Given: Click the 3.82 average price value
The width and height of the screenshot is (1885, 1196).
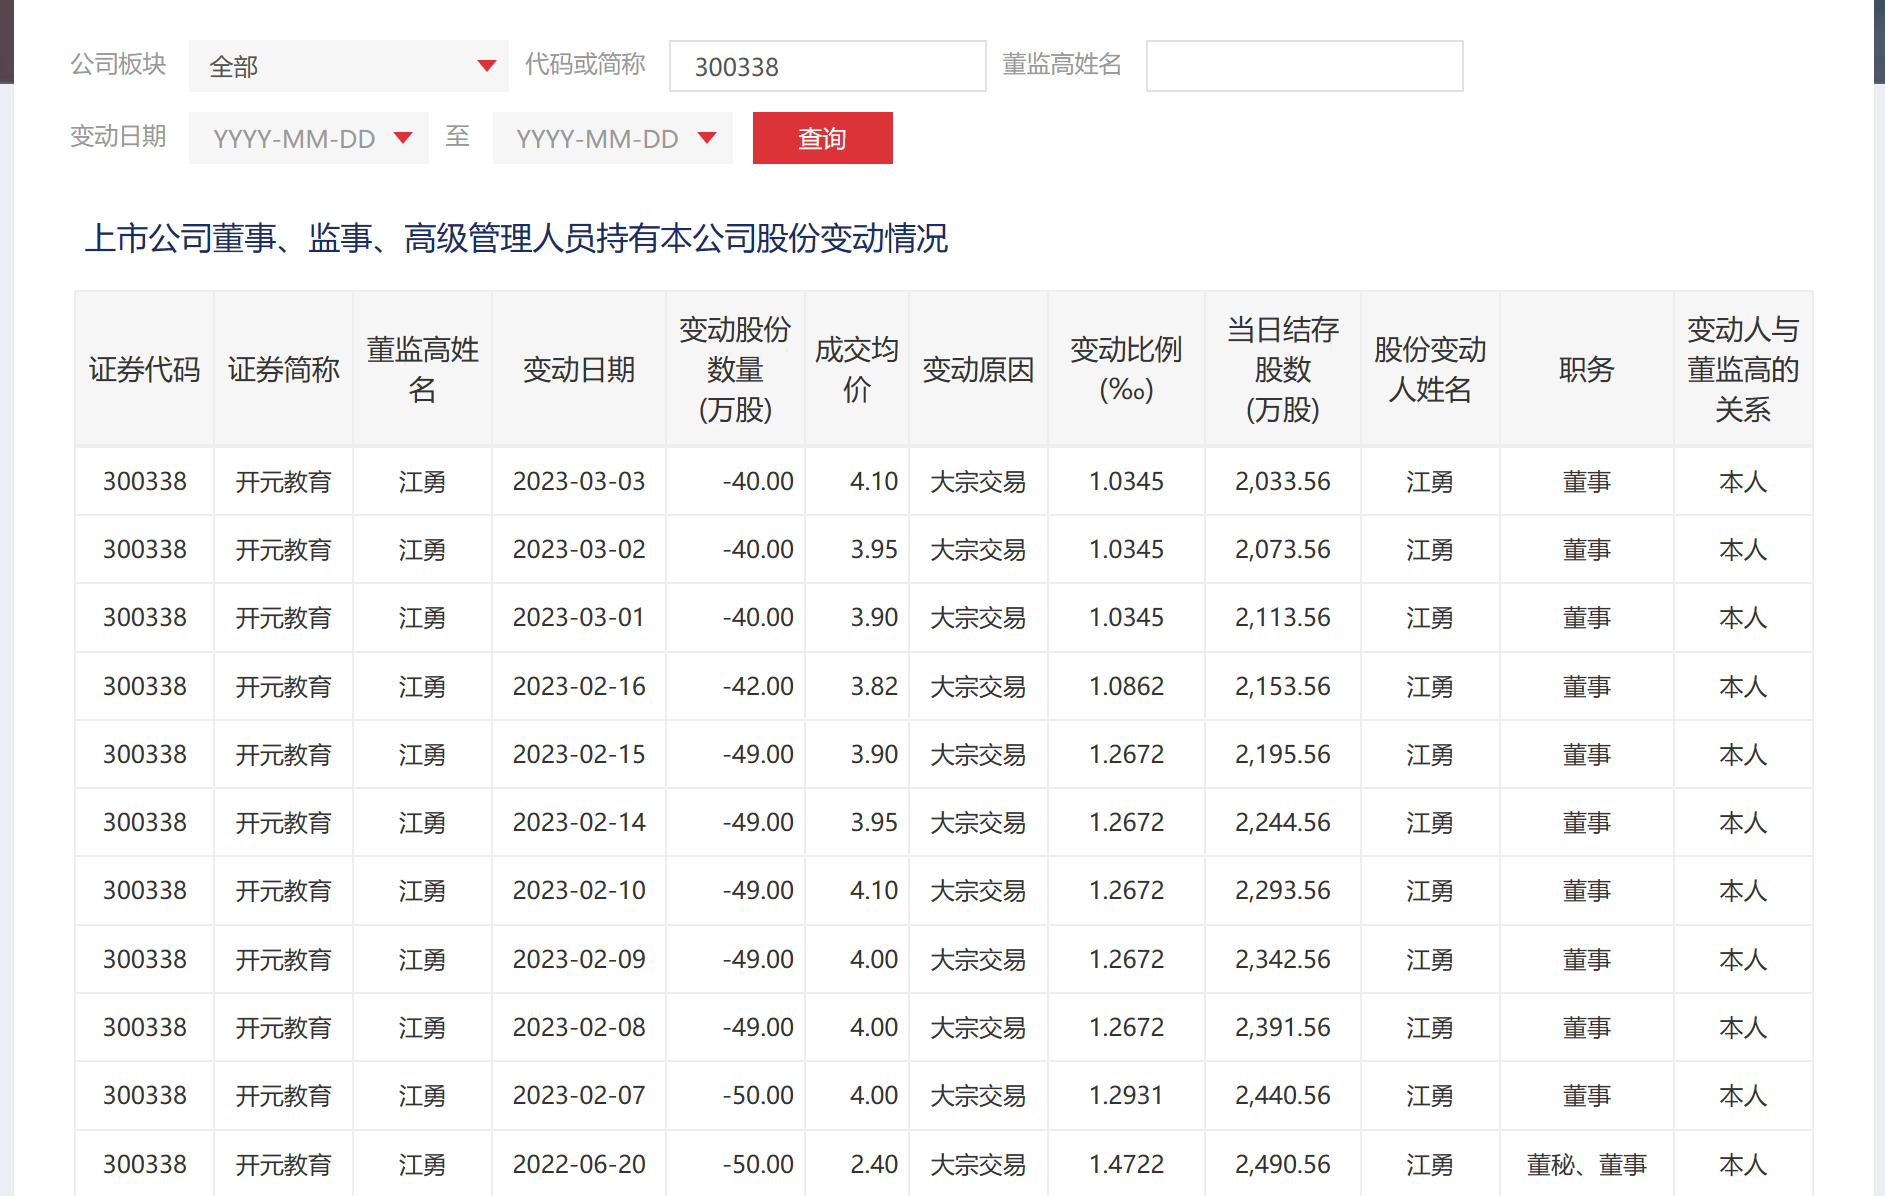Looking at the screenshot, I should point(874,686).
